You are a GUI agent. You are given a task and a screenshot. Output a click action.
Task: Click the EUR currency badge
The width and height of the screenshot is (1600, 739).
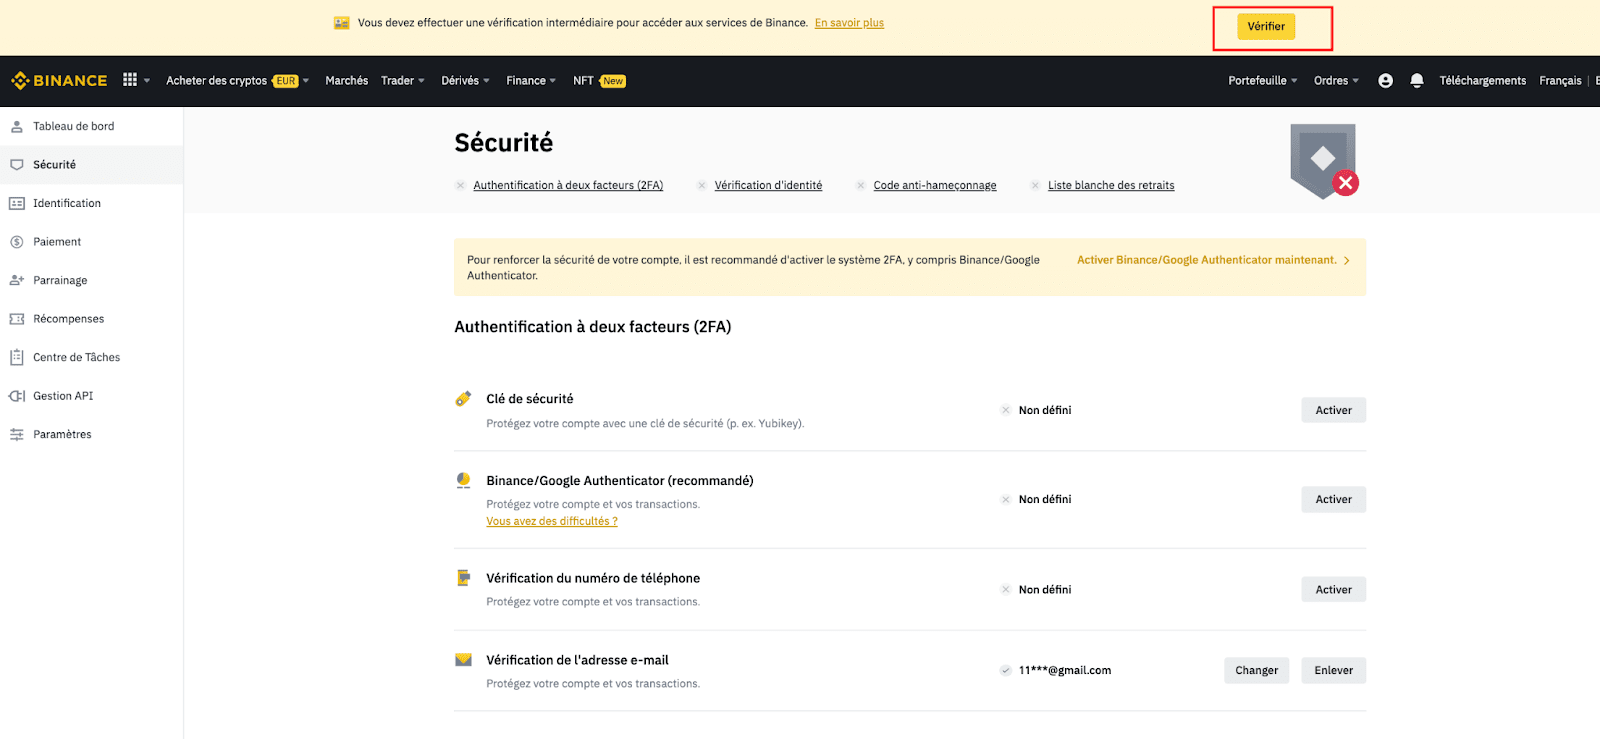286,81
